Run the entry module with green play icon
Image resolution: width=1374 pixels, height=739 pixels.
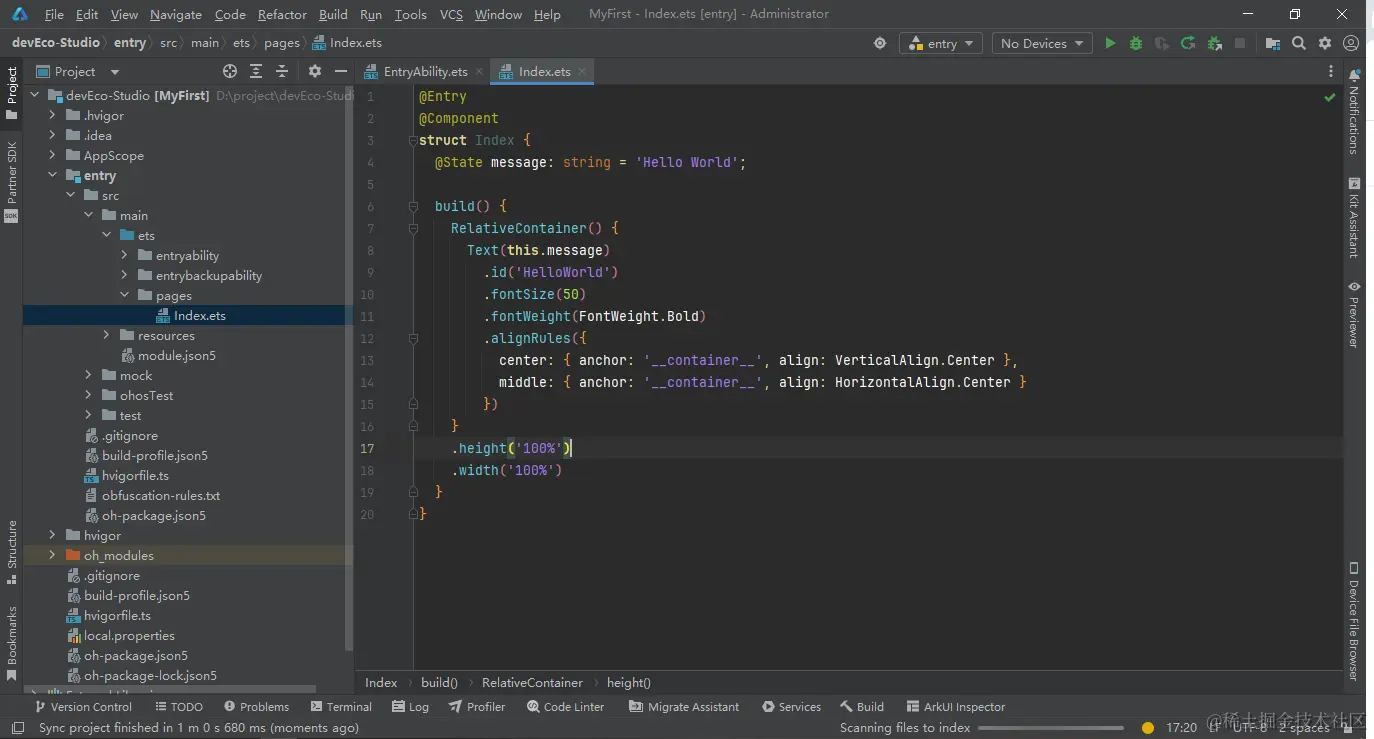pyautogui.click(x=1110, y=43)
